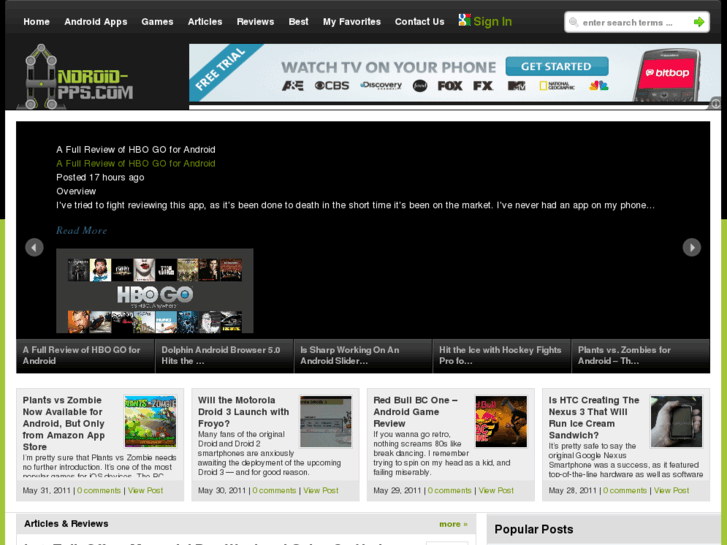Click more » in Articles & Reviews
727x545 pixels.
click(453, 524)
